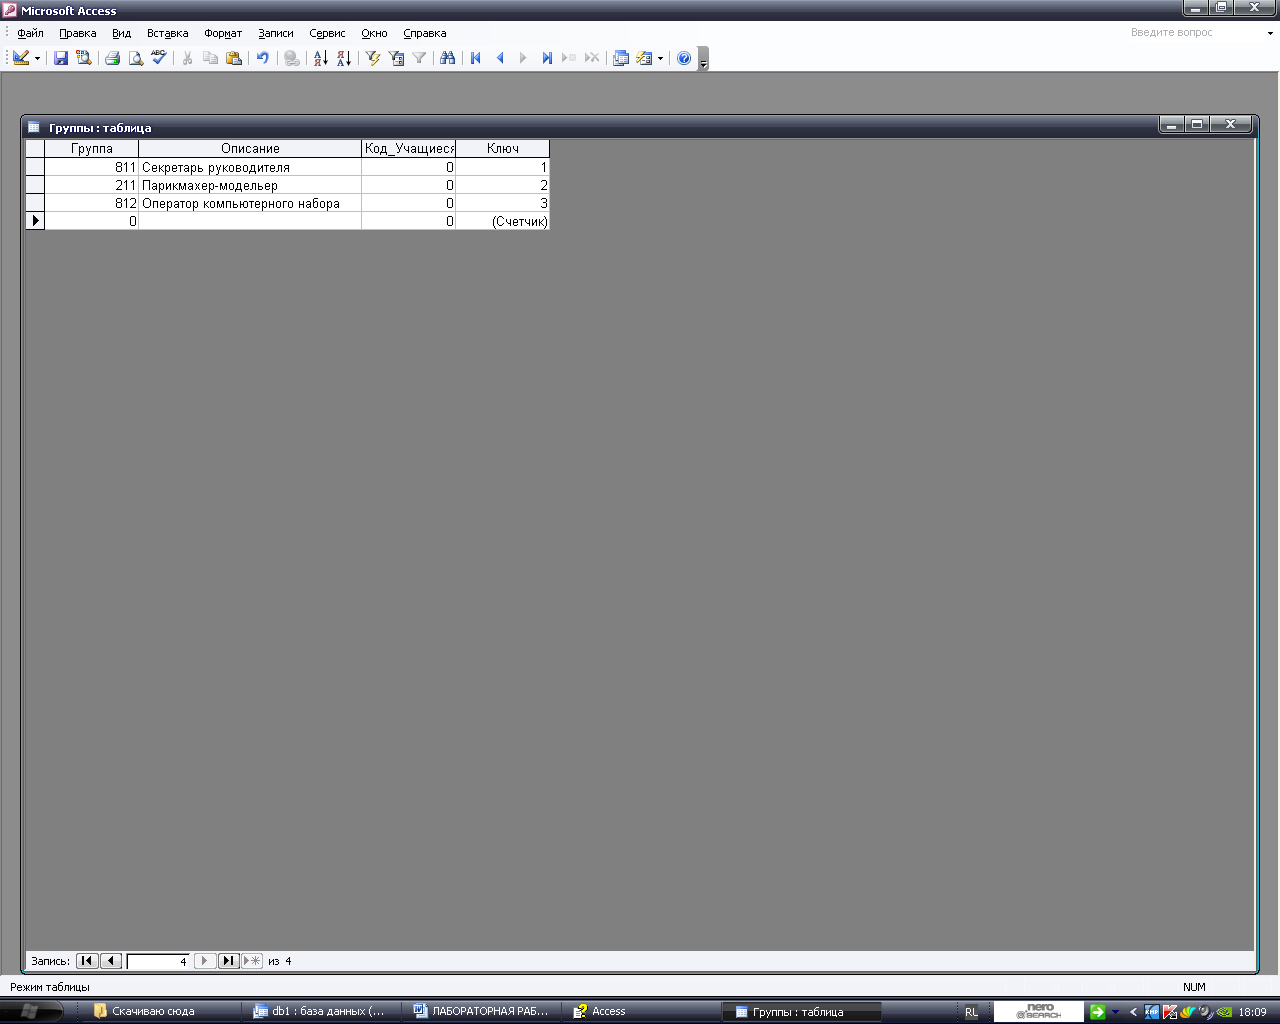The height and width of the screenshot is (1024, 1280).
Task: Open the Файл menu
Action: coord(30,33)
